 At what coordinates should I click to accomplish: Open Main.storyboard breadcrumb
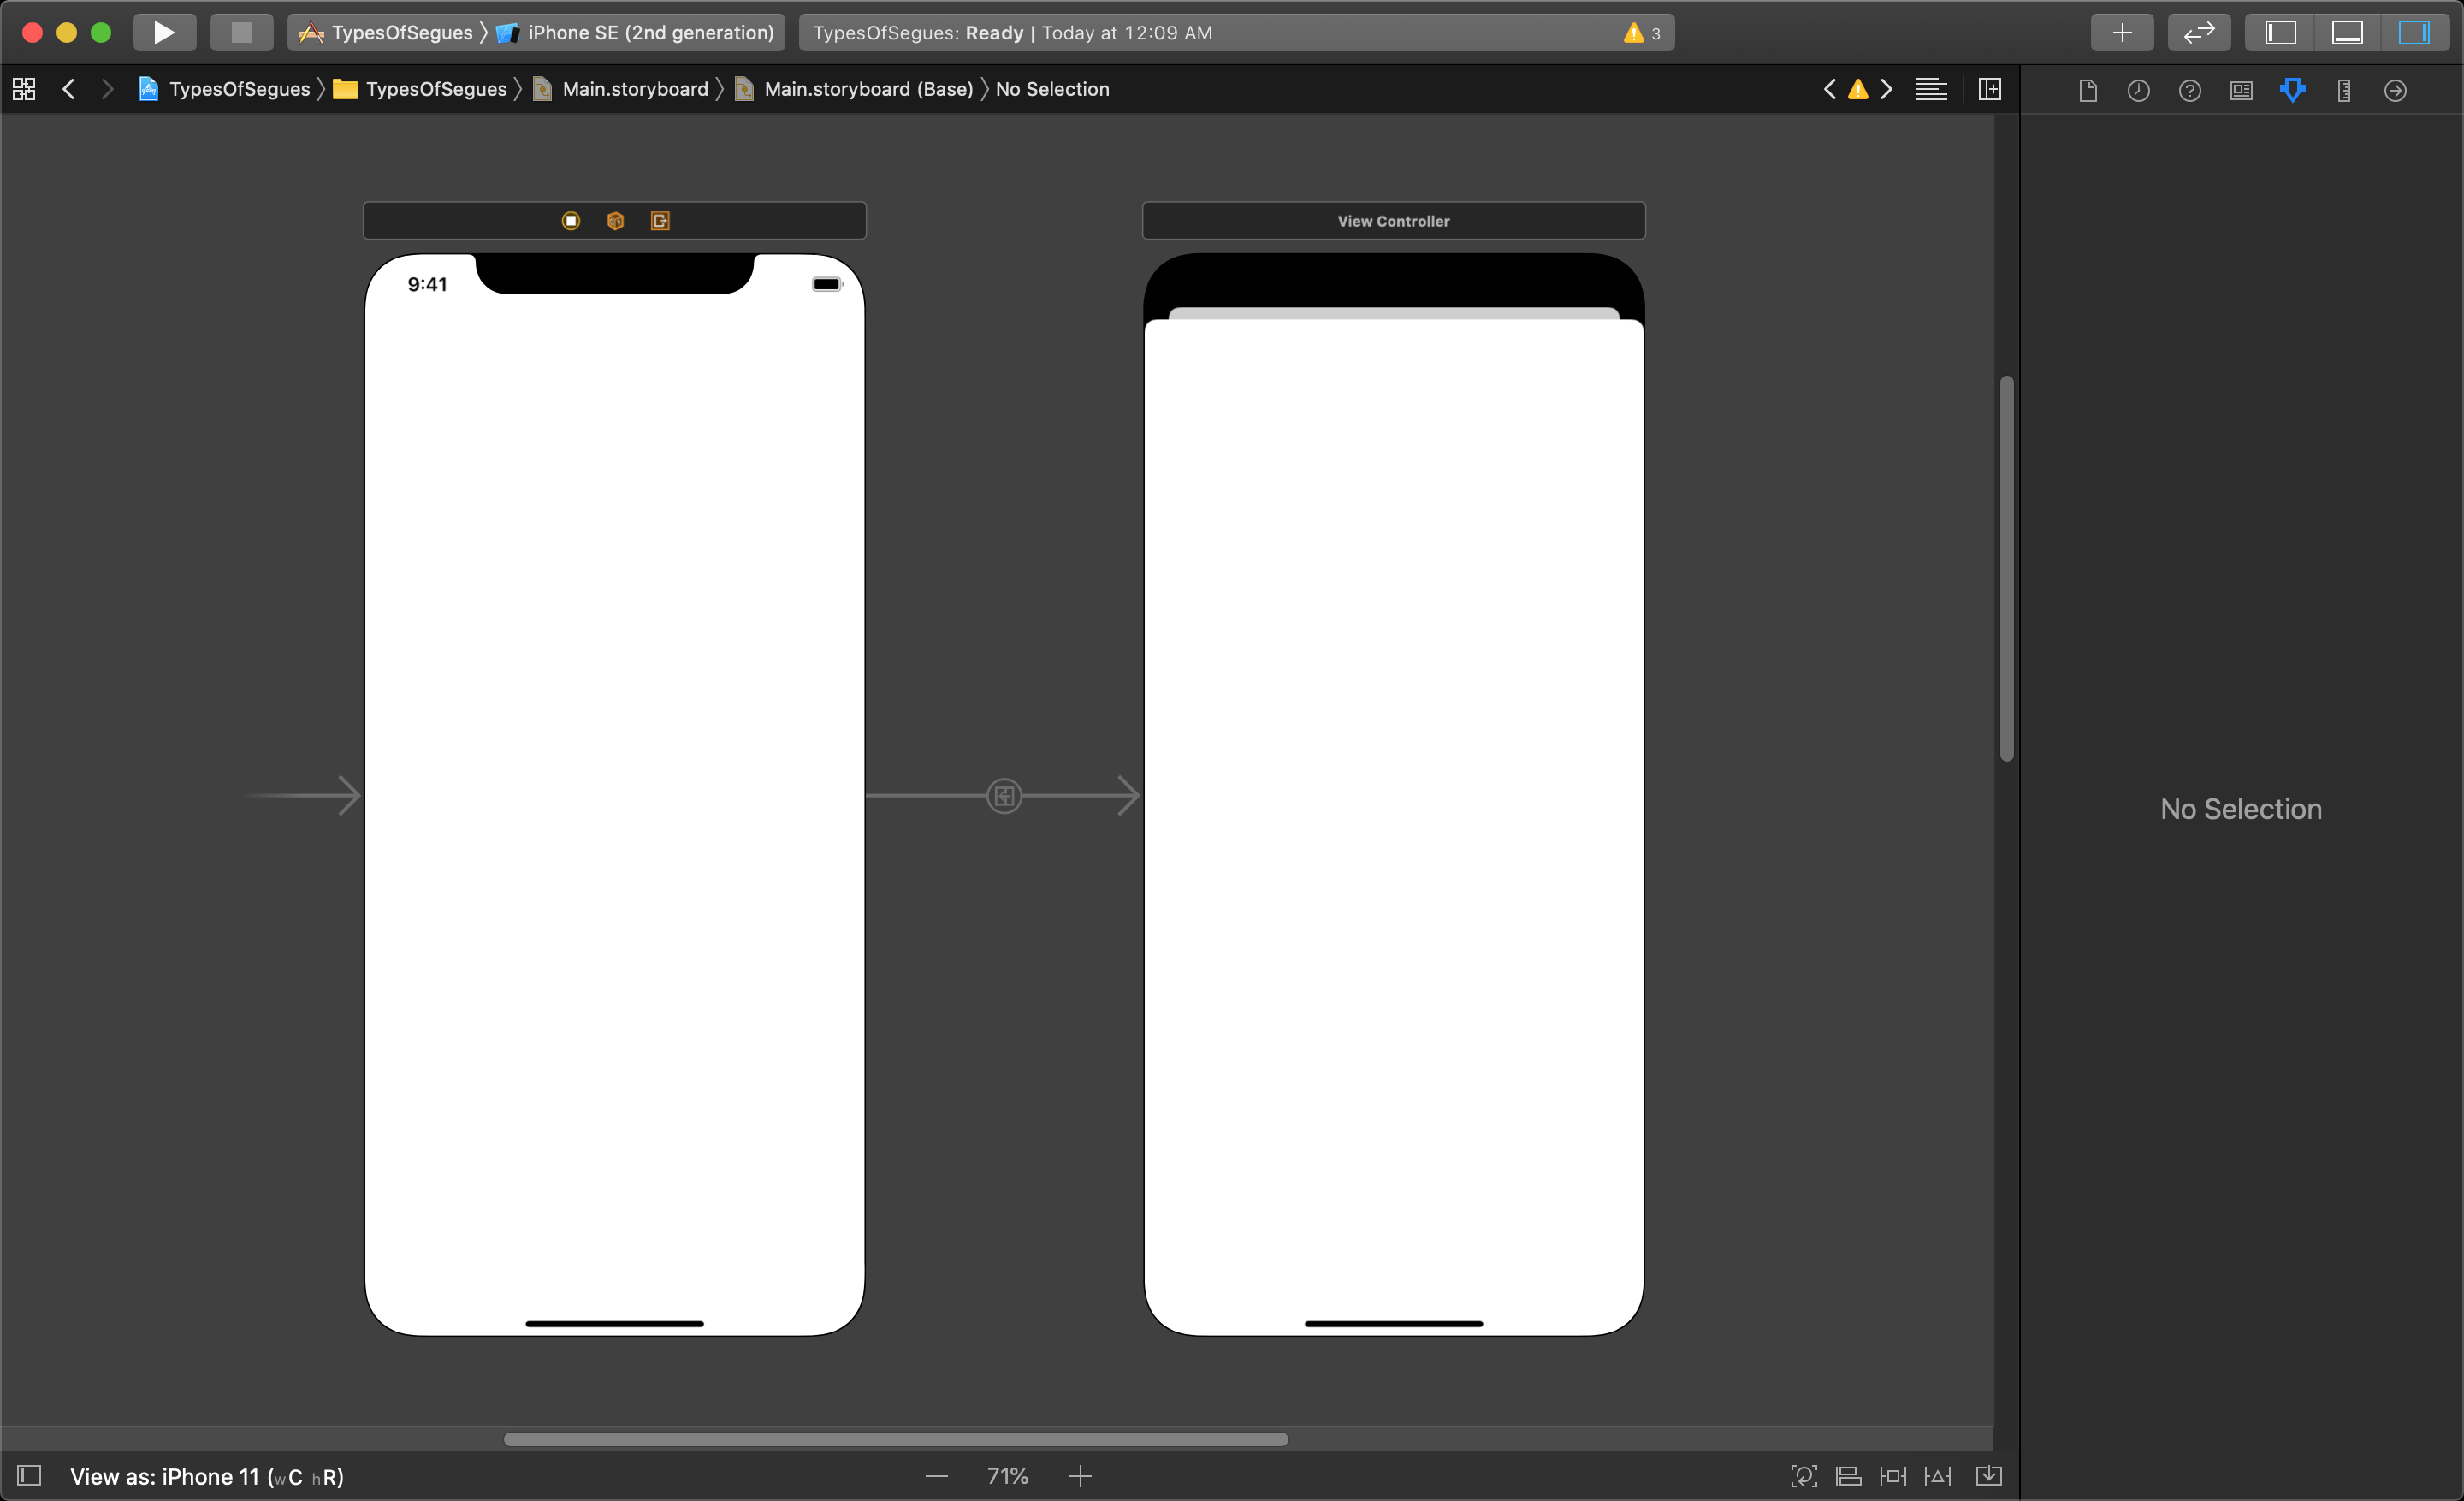click(620, 89)
